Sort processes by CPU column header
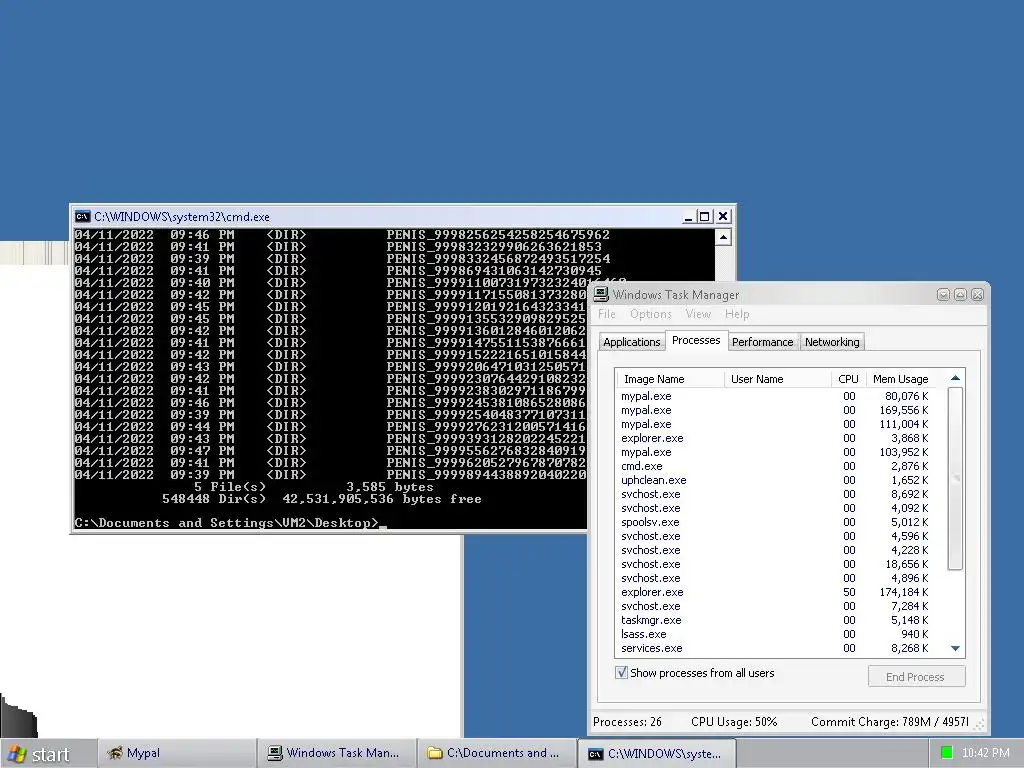The height and width of the screenshot is (768, 1024). tap(848, 379)
